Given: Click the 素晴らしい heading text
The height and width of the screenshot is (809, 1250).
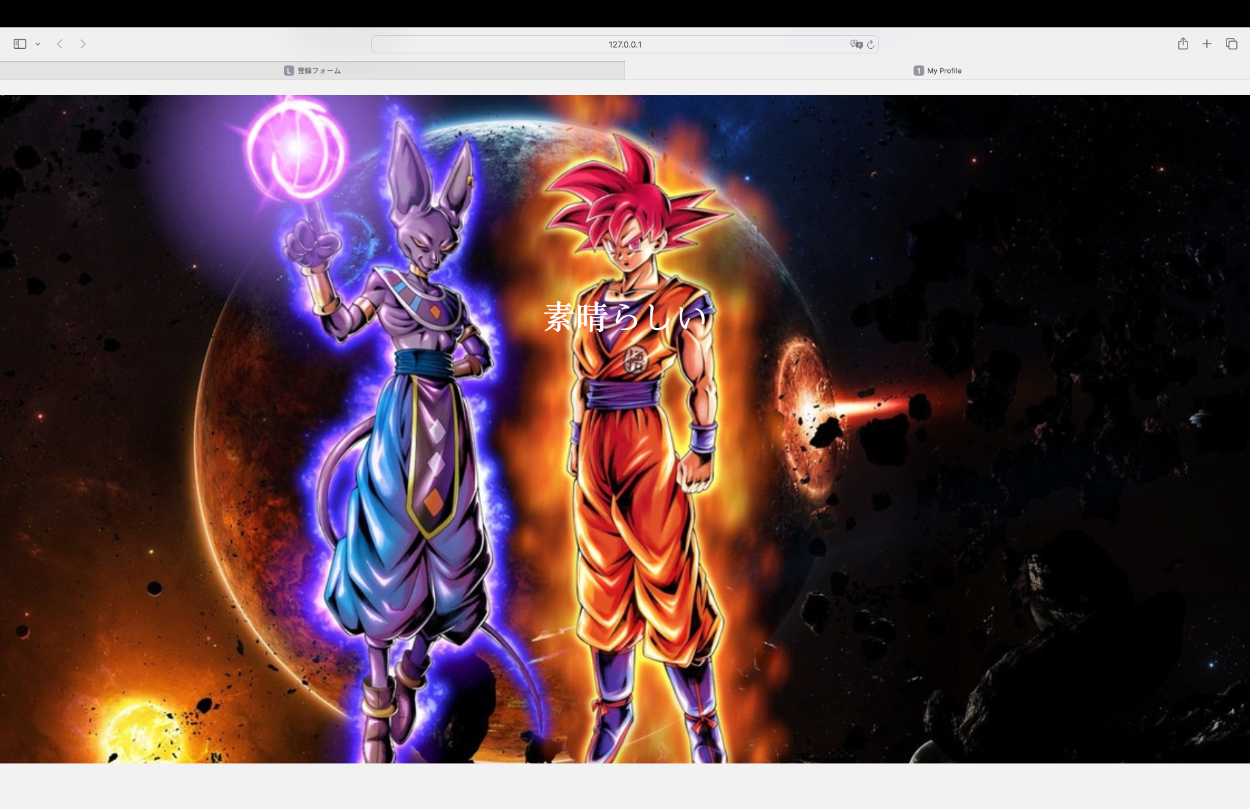Looking at the screenshot, I should [625, 318].
